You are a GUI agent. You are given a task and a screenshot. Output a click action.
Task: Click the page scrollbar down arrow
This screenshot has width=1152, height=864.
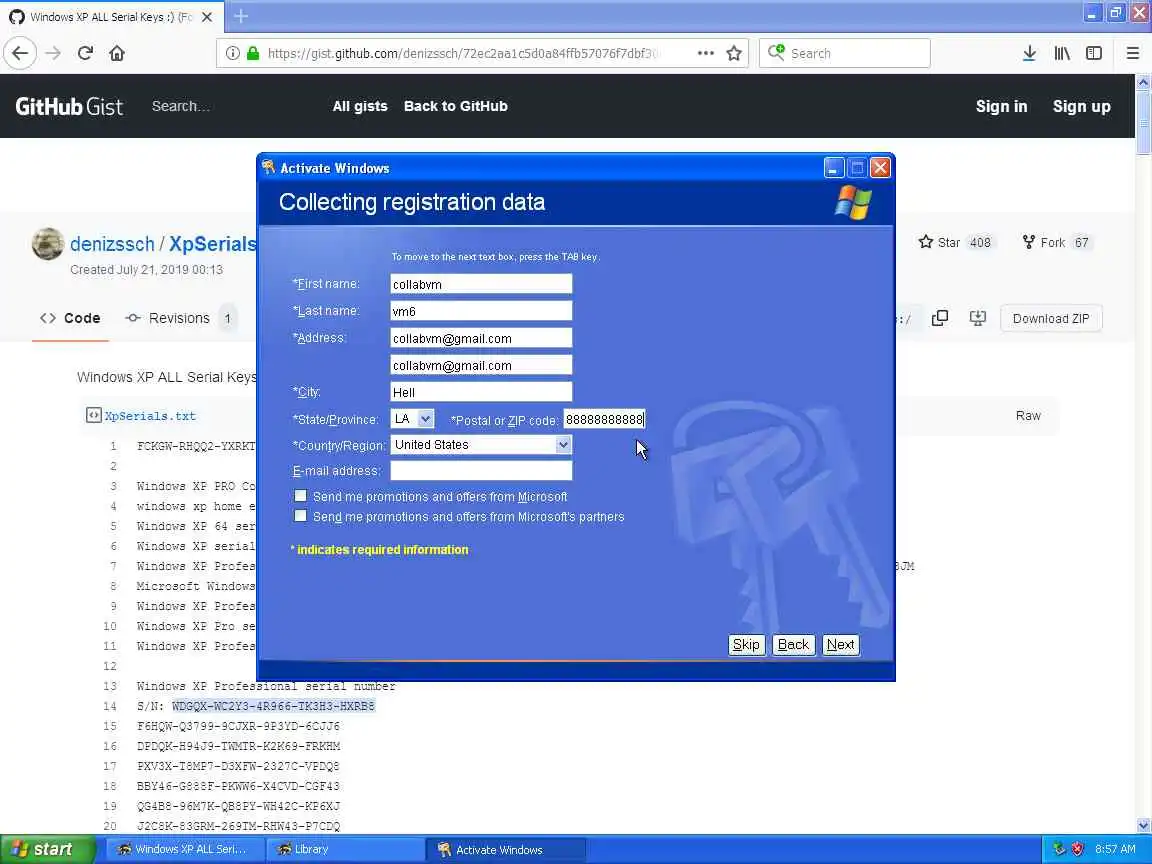(1143, 826)
